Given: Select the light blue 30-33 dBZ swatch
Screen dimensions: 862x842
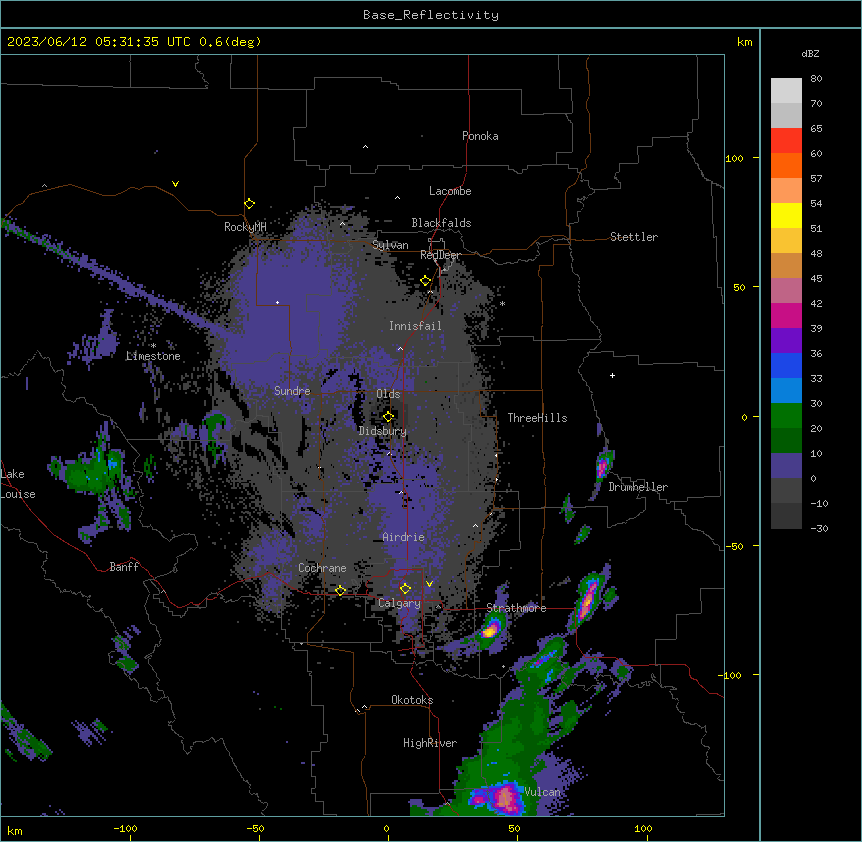Looking at the screenshot, I should pyautogui.click(x=786, y=390).
